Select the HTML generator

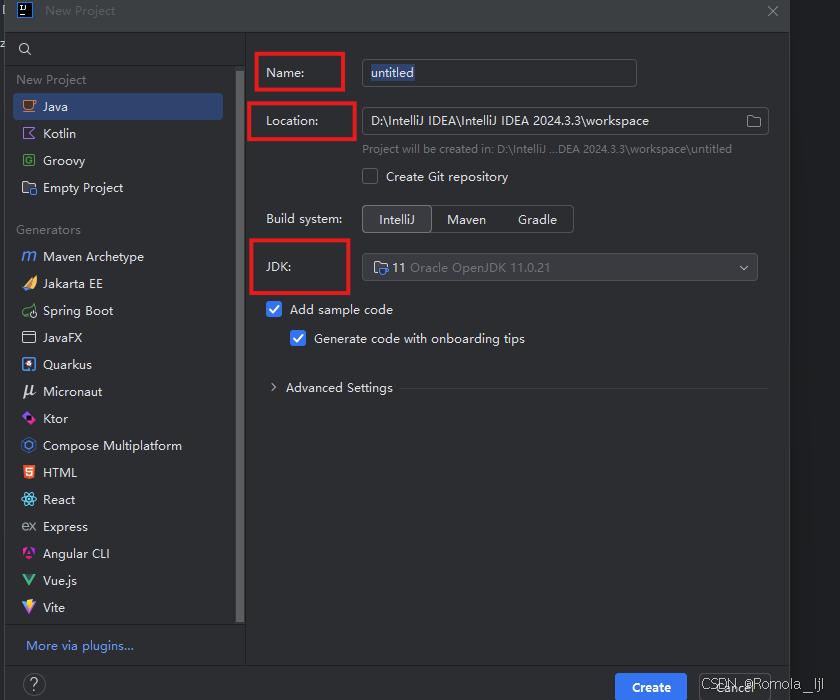(118, 472)
